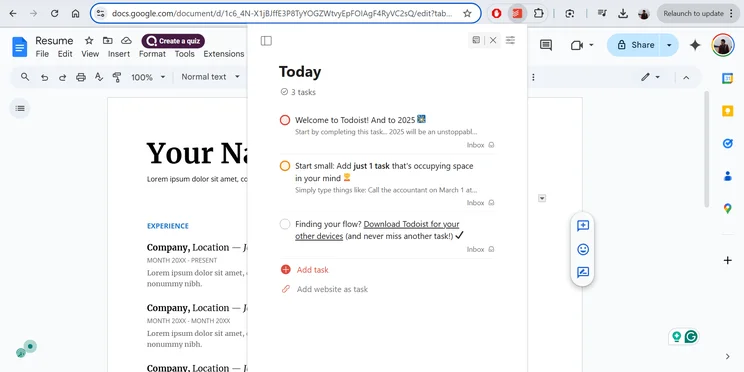This screenshot has height=372, width=744.
Task: Open the Extensions menu
Action: pos(223,54)
